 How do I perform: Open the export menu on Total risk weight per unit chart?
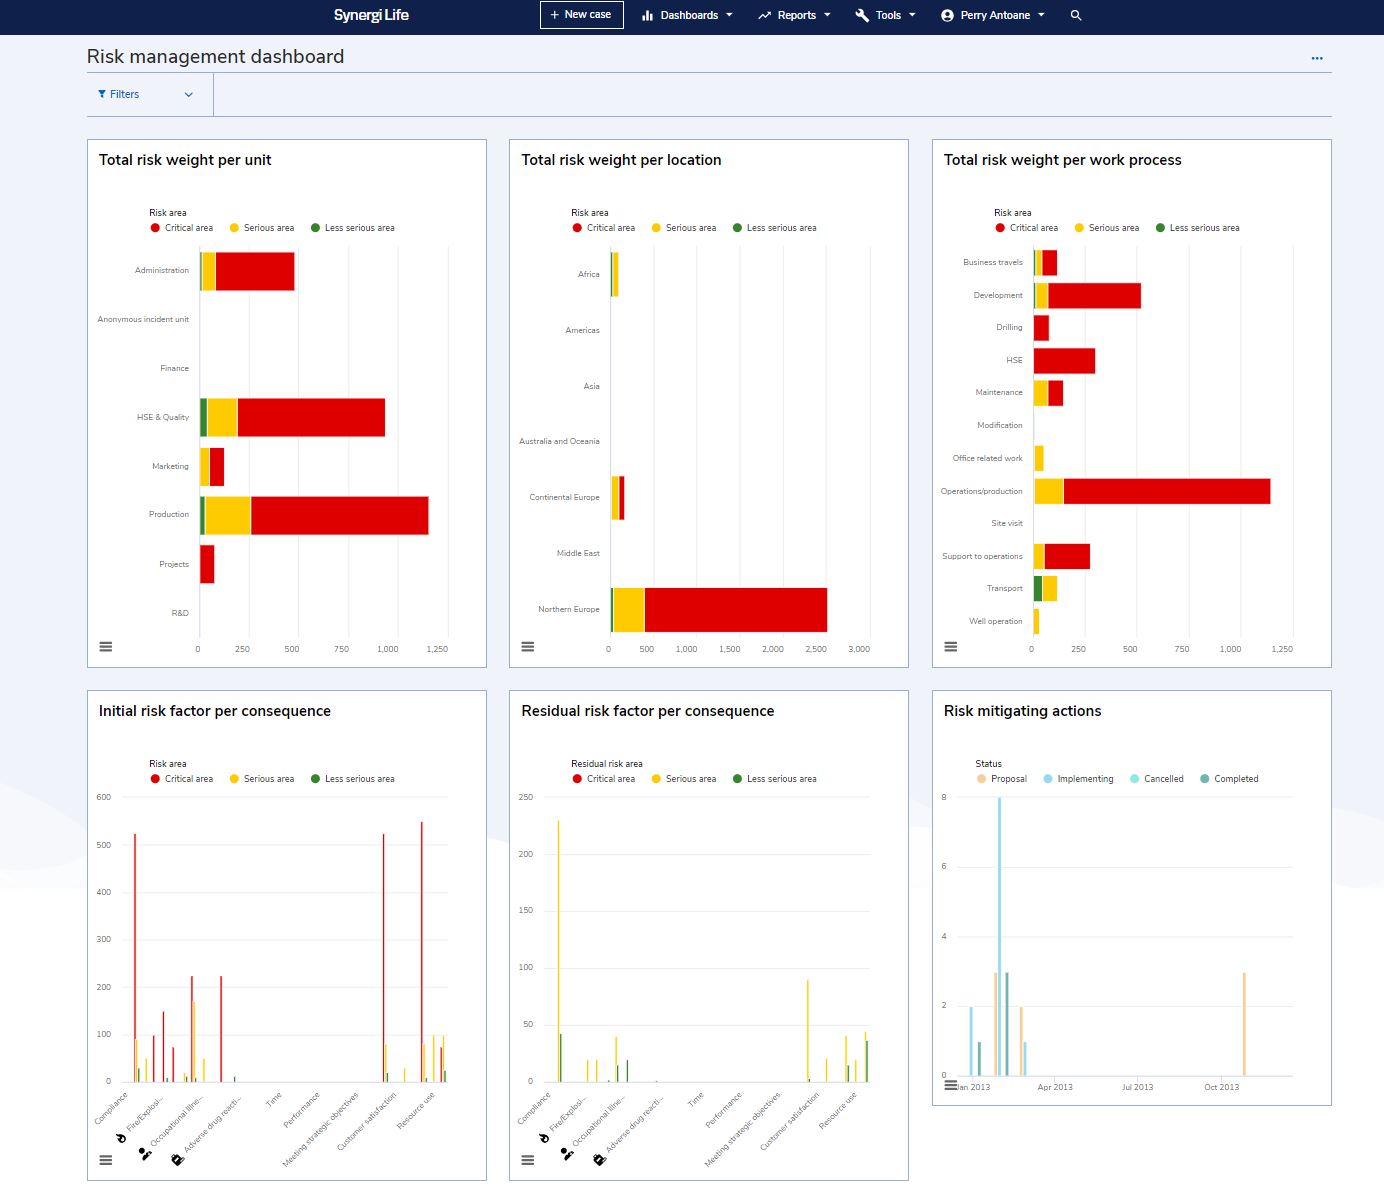105,646
